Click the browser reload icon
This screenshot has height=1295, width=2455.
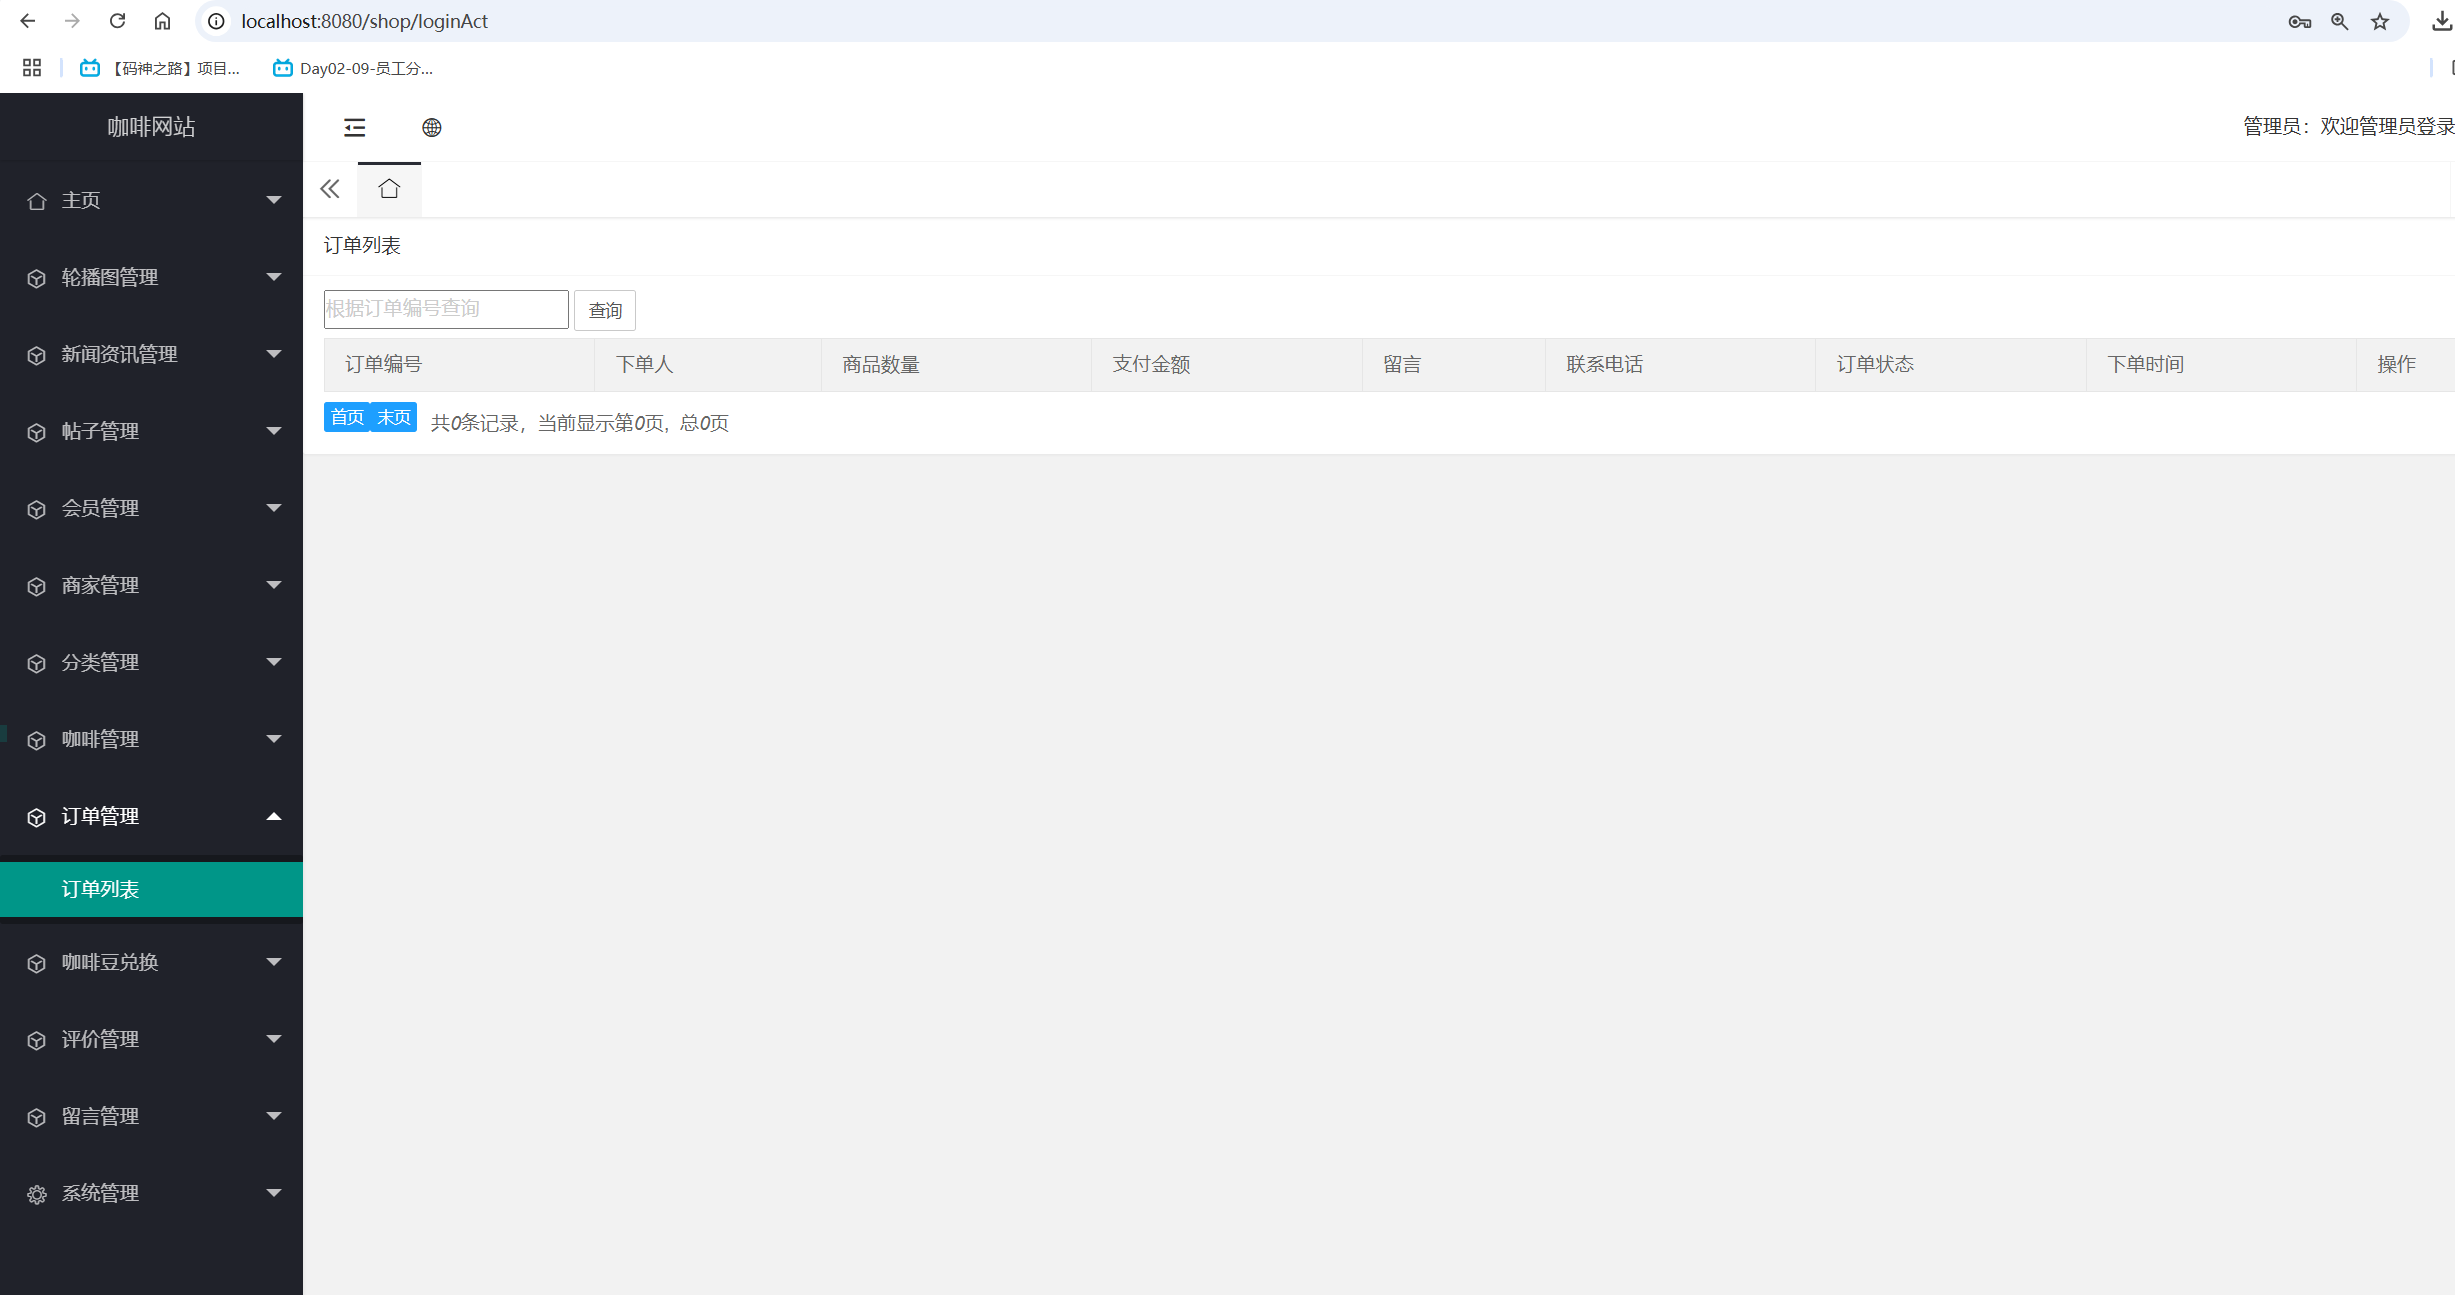pos(117,21)
